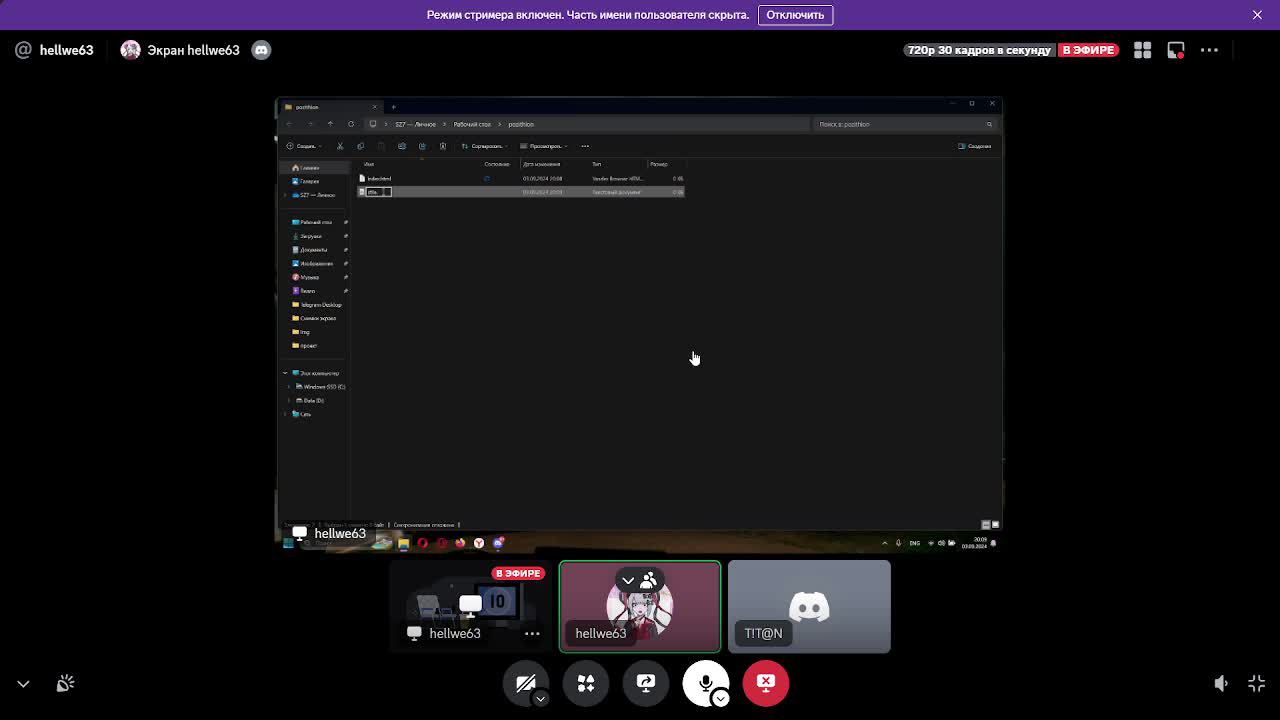This screenshot has width=1280, height=720.
Task: Toggle the member list pill on hellwe63 tile
Action: point(638,580)
